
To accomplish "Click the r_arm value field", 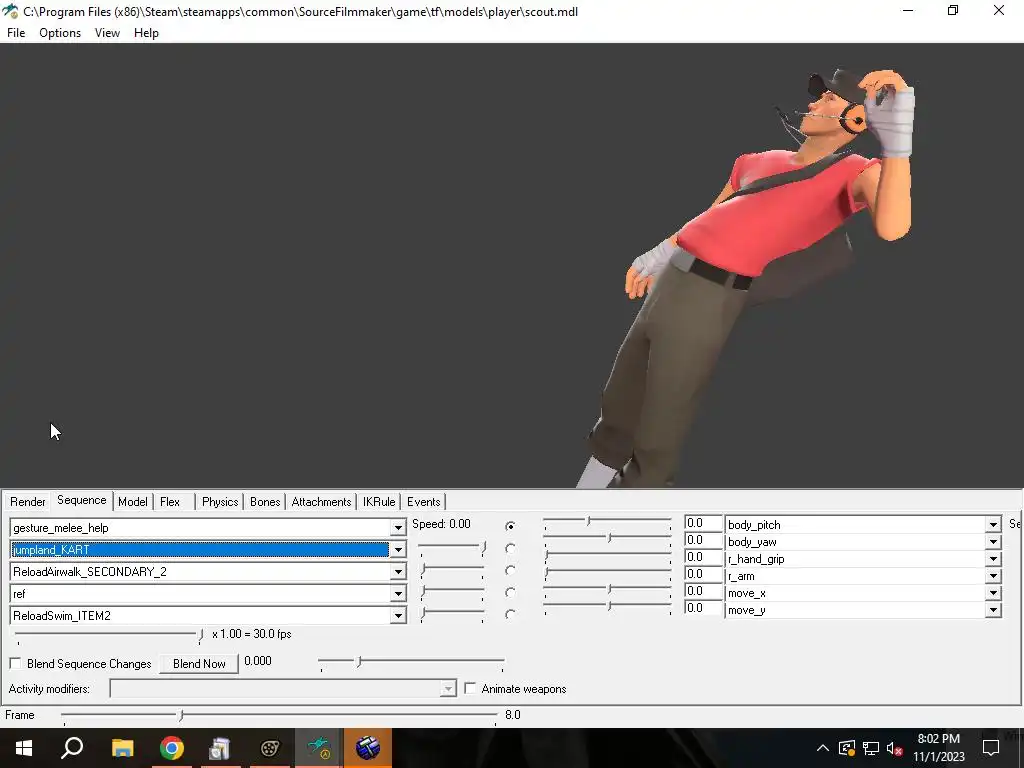I will 703,574.
